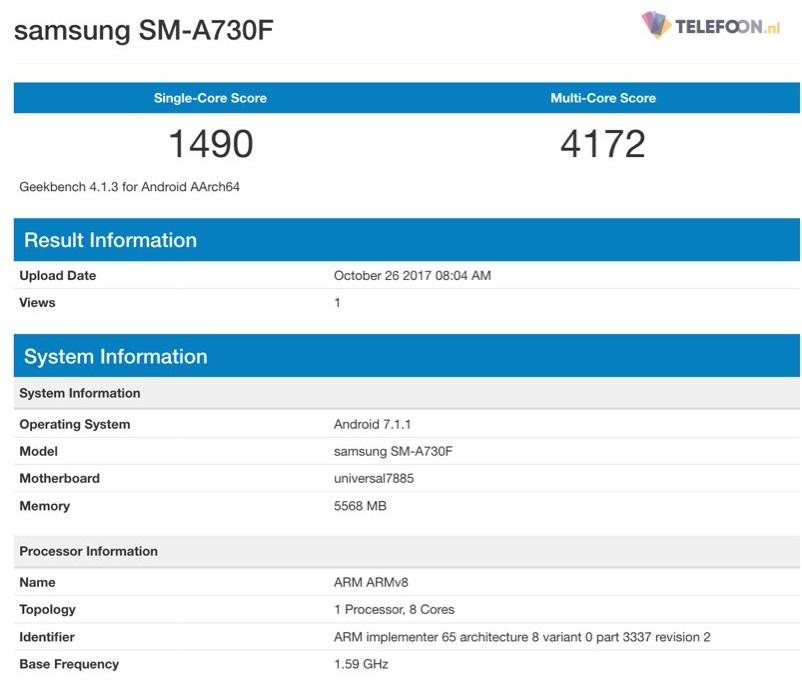Click the 'Upload Date' label
Viewport: 802px width, 691px height.
point(58,276)
